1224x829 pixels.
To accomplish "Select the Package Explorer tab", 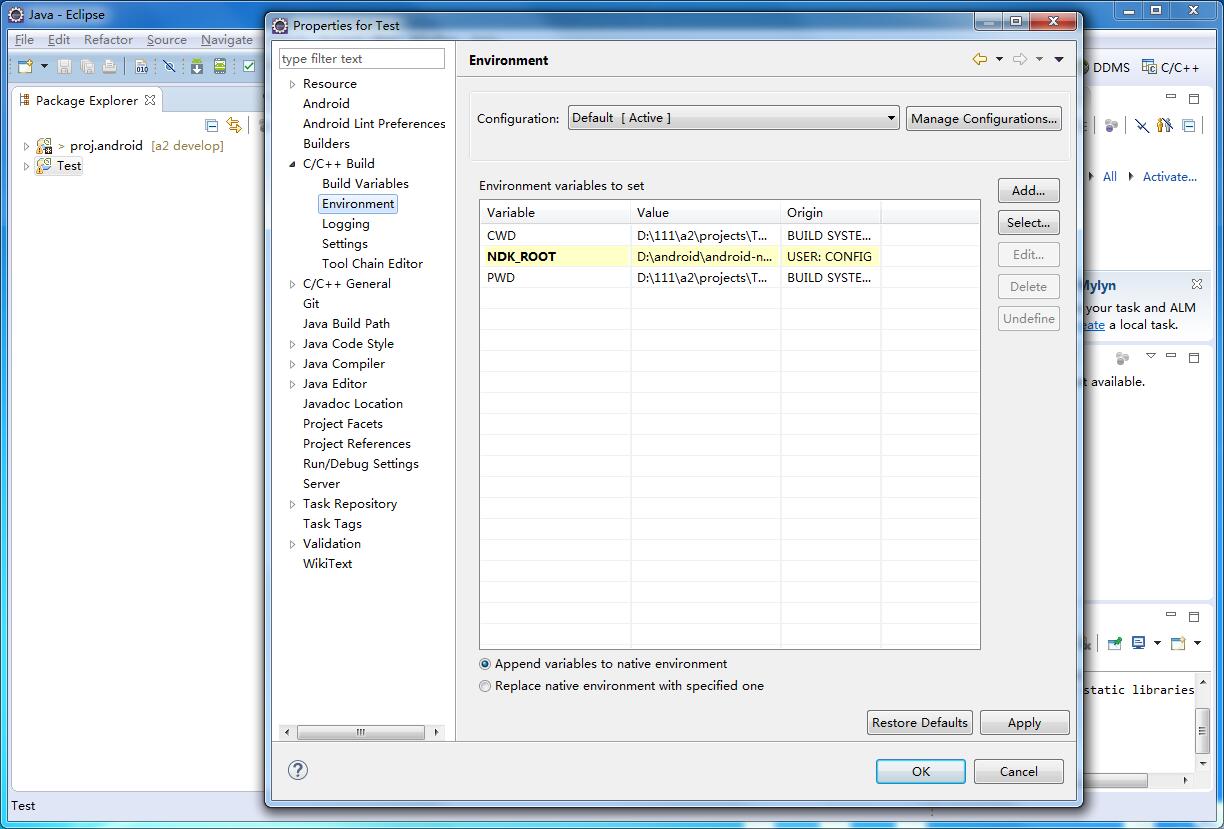I will click(x=86, y=100).
